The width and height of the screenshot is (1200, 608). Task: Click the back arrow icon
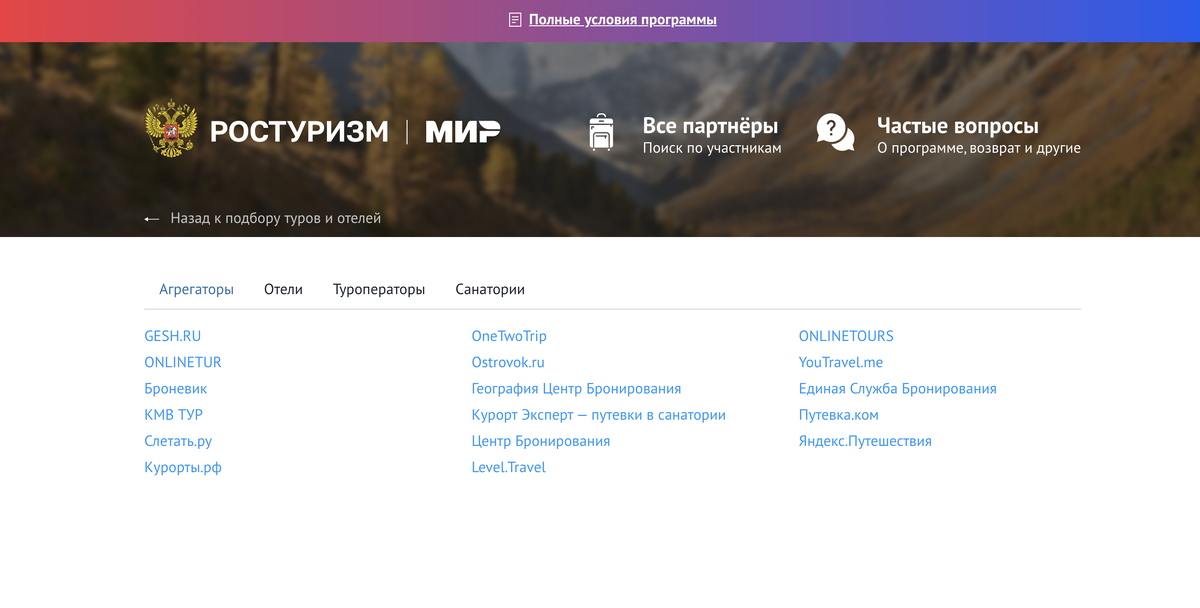coord(152,218)
